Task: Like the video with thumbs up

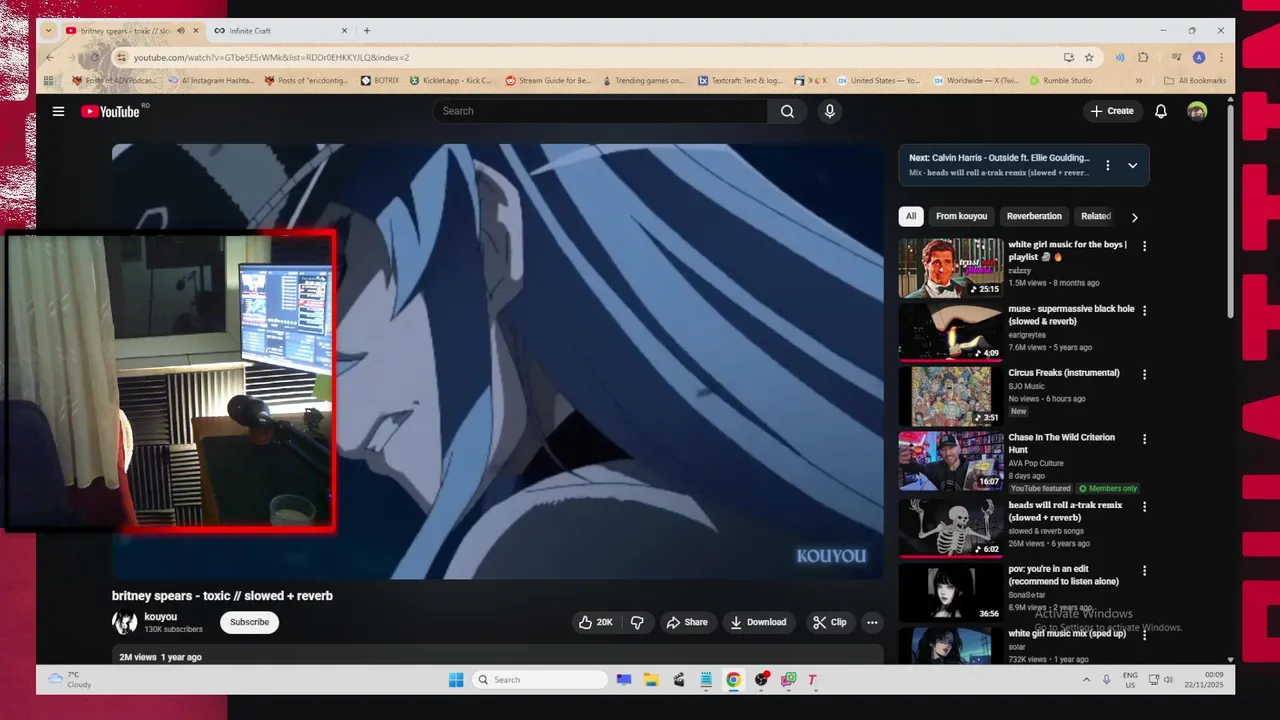Action: point(595,622)
